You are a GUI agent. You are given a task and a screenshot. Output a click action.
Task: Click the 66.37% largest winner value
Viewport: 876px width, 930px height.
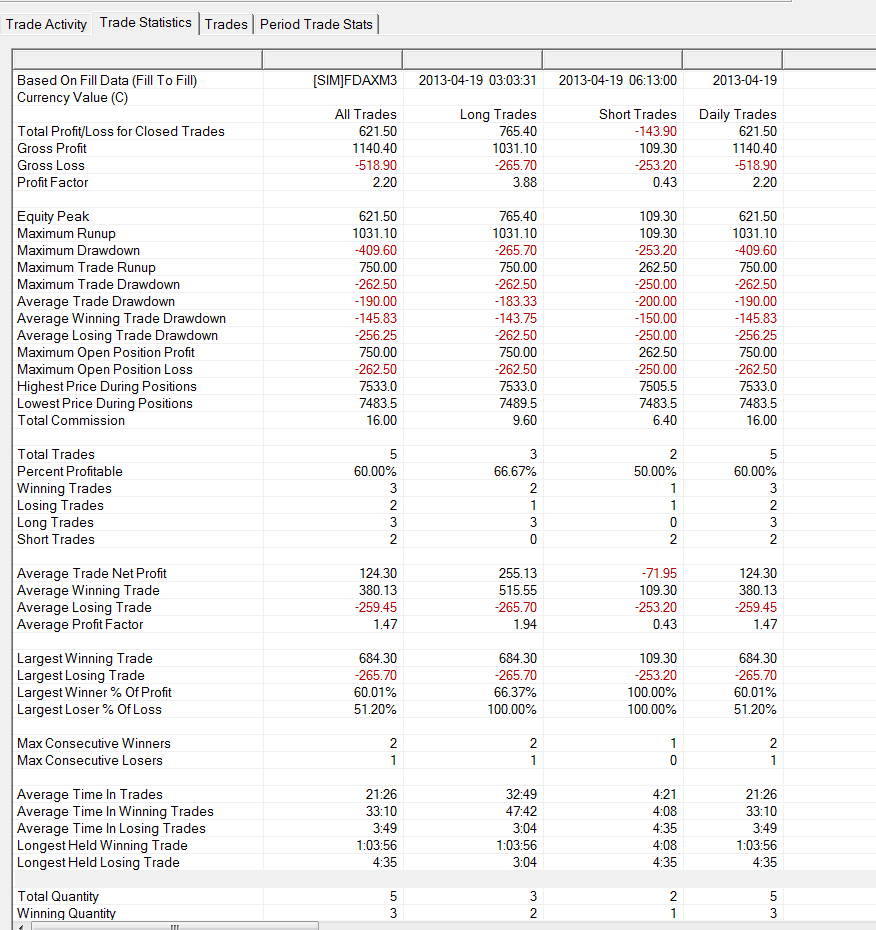(x=515, y=693)
